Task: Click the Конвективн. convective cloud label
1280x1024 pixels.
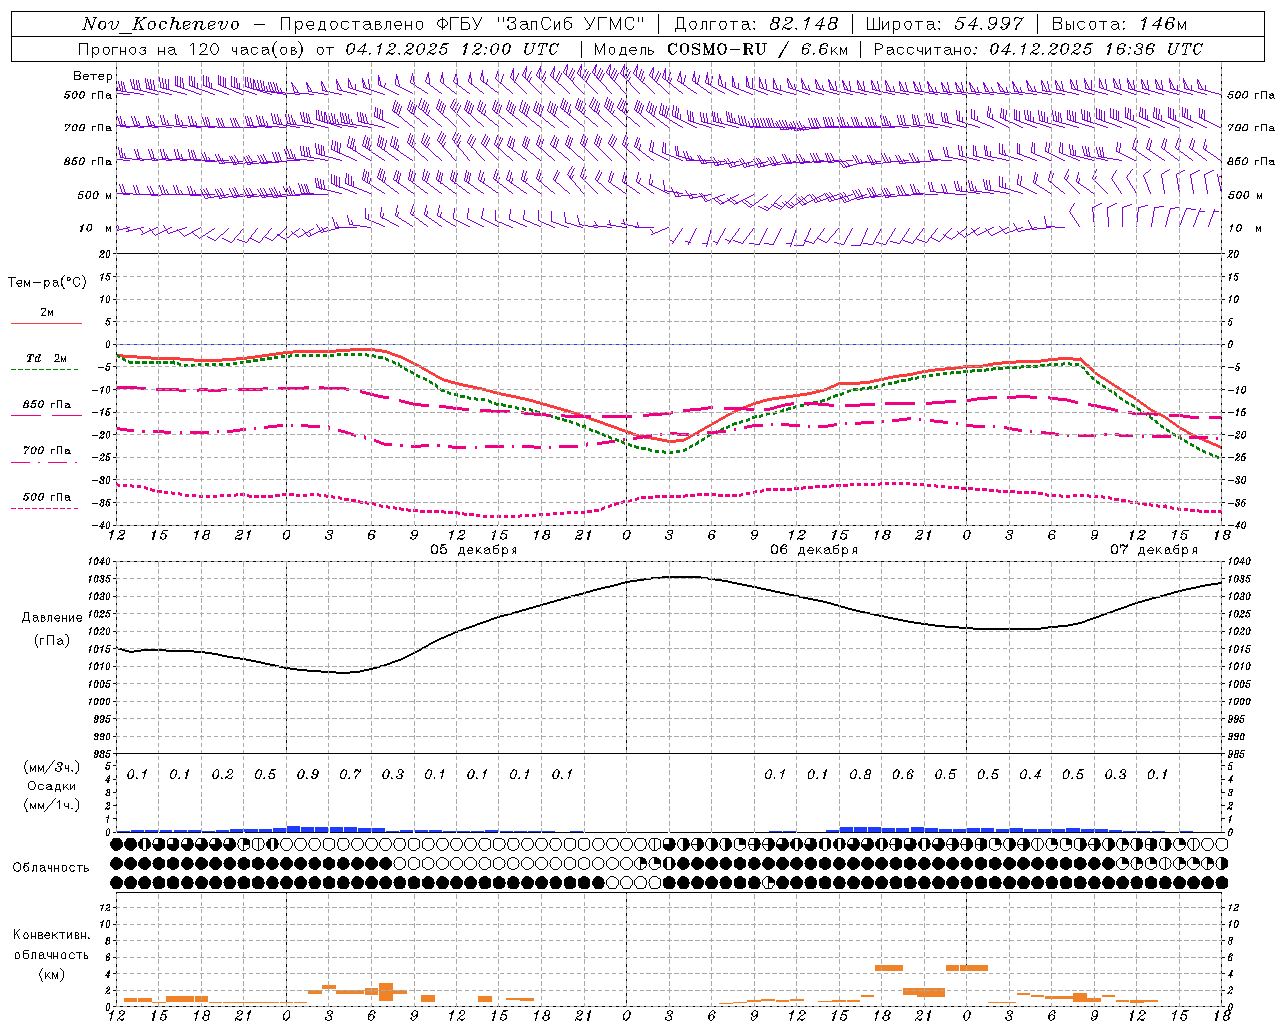Action: [x=52, y=935]
